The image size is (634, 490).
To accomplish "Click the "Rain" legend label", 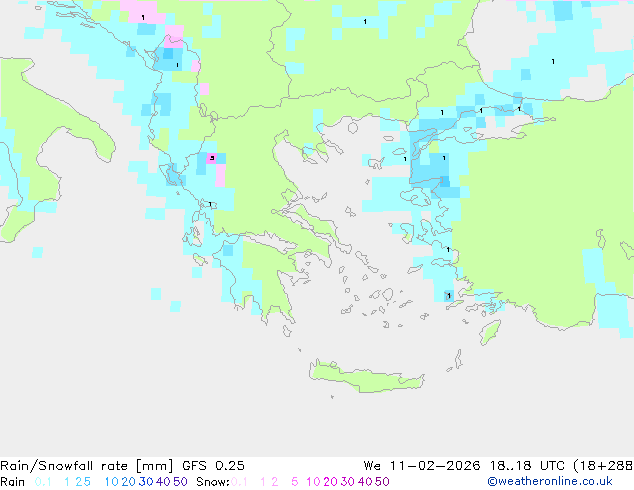I will pyautogui.click(x=13, y=482).
